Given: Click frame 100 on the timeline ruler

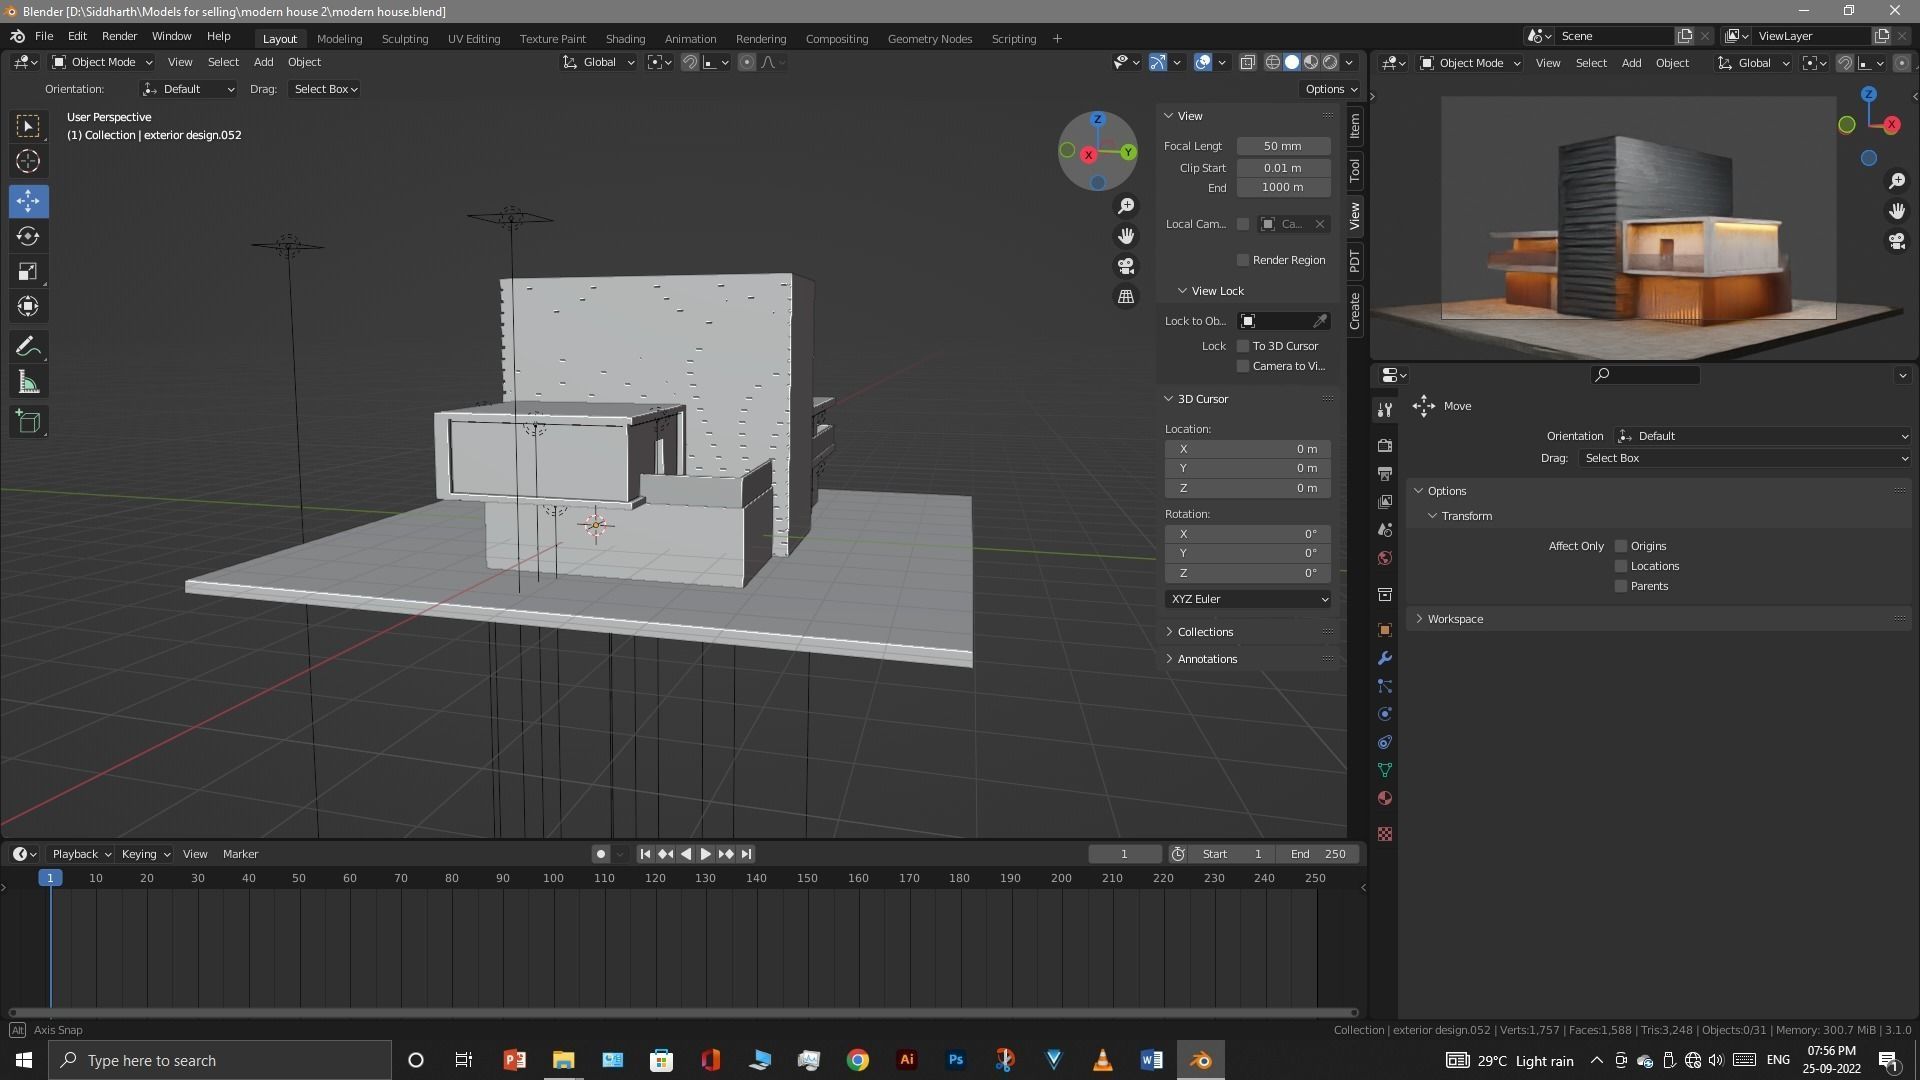Looking at the screenshot, I should pos(553,878).
